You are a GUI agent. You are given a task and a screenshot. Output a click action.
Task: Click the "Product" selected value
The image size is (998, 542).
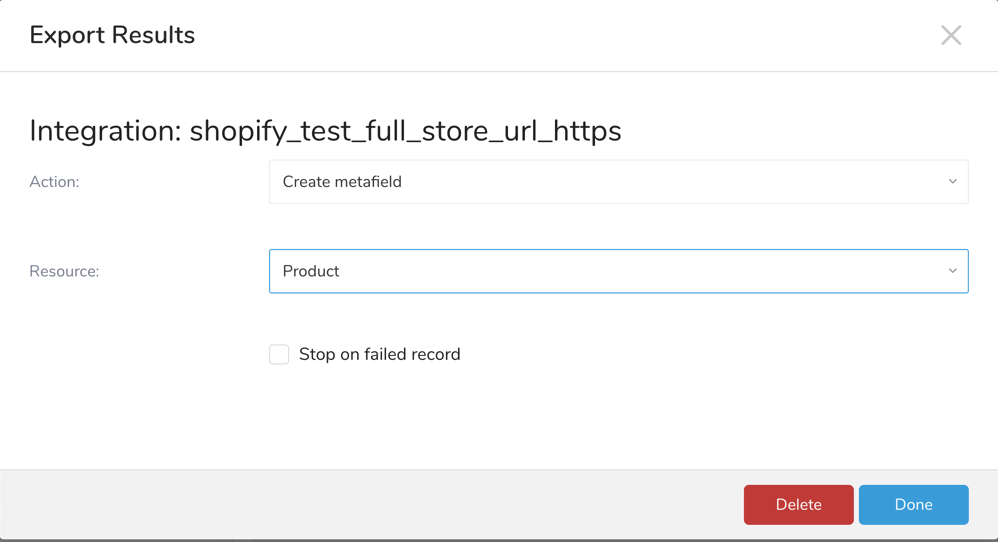[311, 271]
